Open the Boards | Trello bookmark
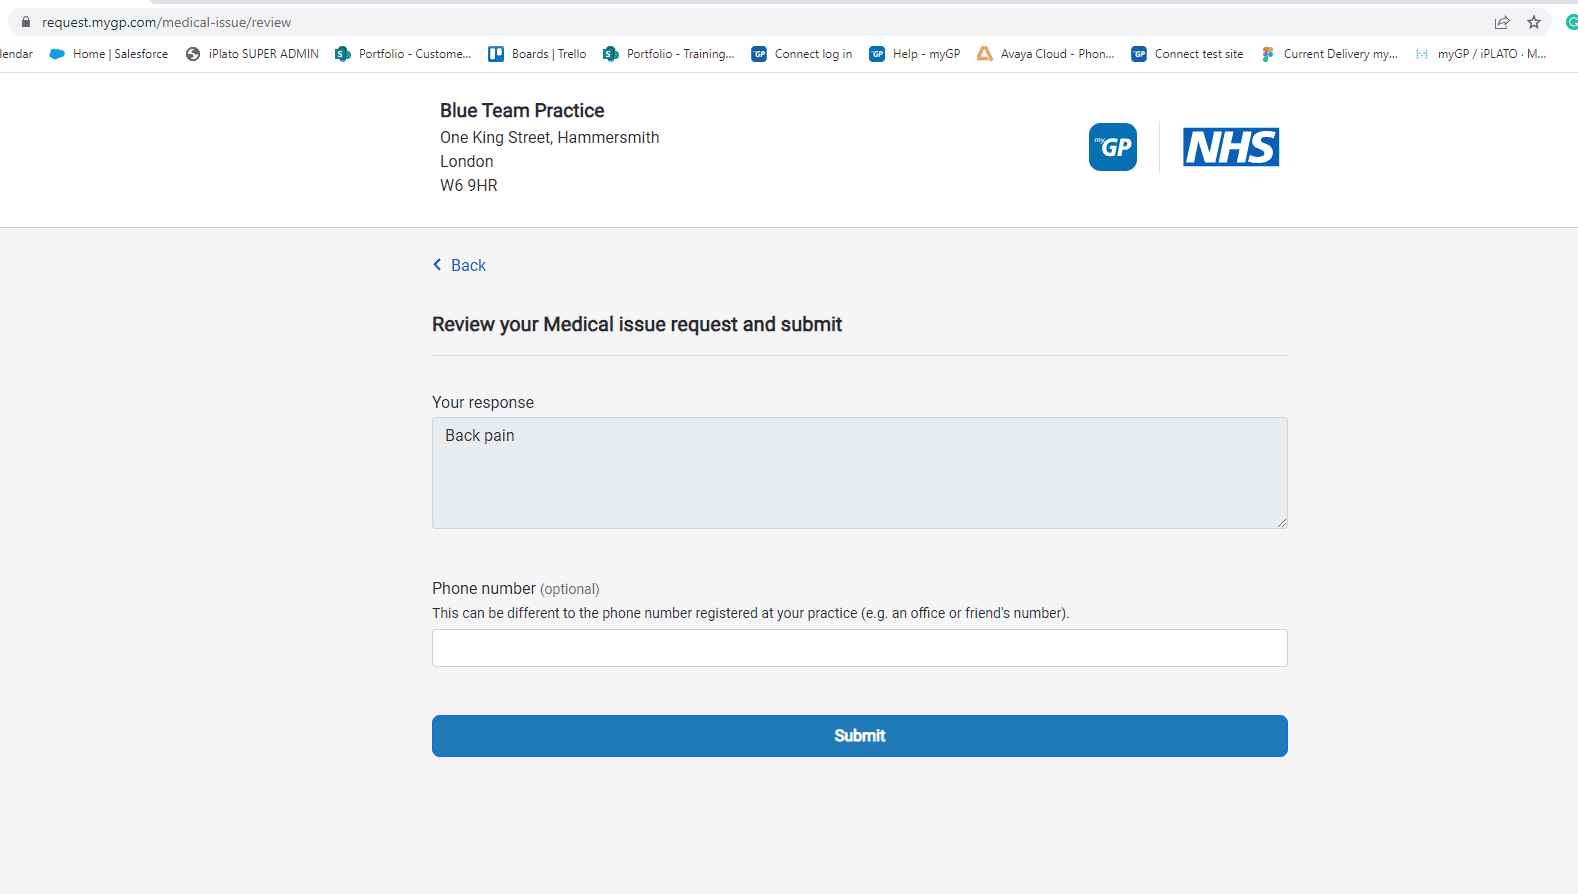Screen dimensions: 1578x894 click(x=538, y=54)
